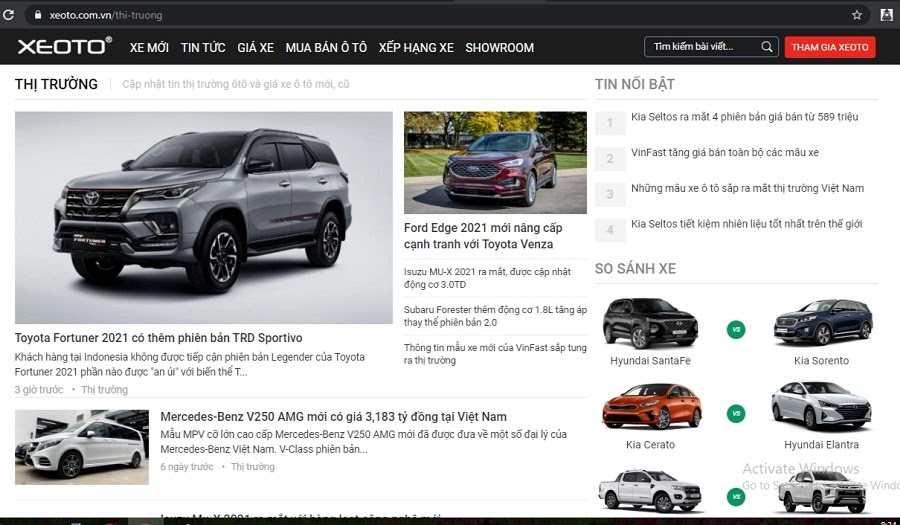Click the XEOTO logo
Image resolution: width=900 pixels, height=525 pixels.
coord(63,47)
